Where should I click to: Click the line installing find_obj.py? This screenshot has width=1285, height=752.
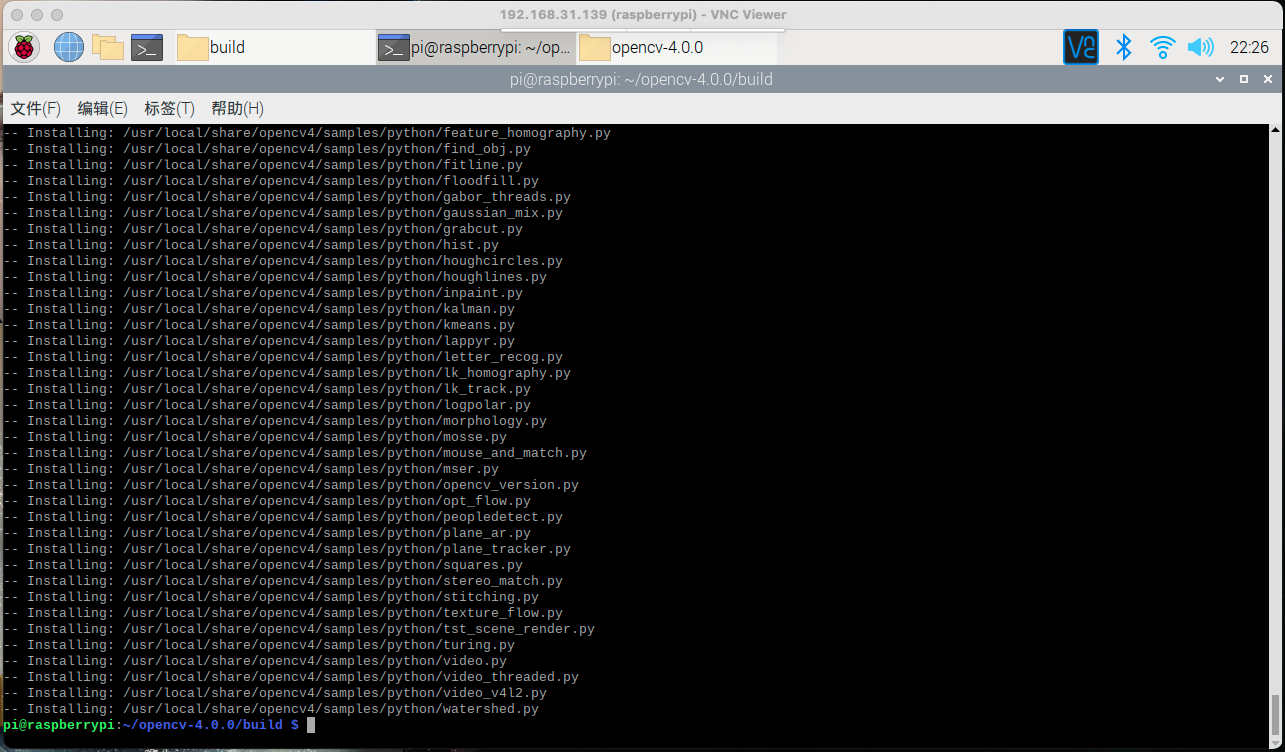coord(267,149)
